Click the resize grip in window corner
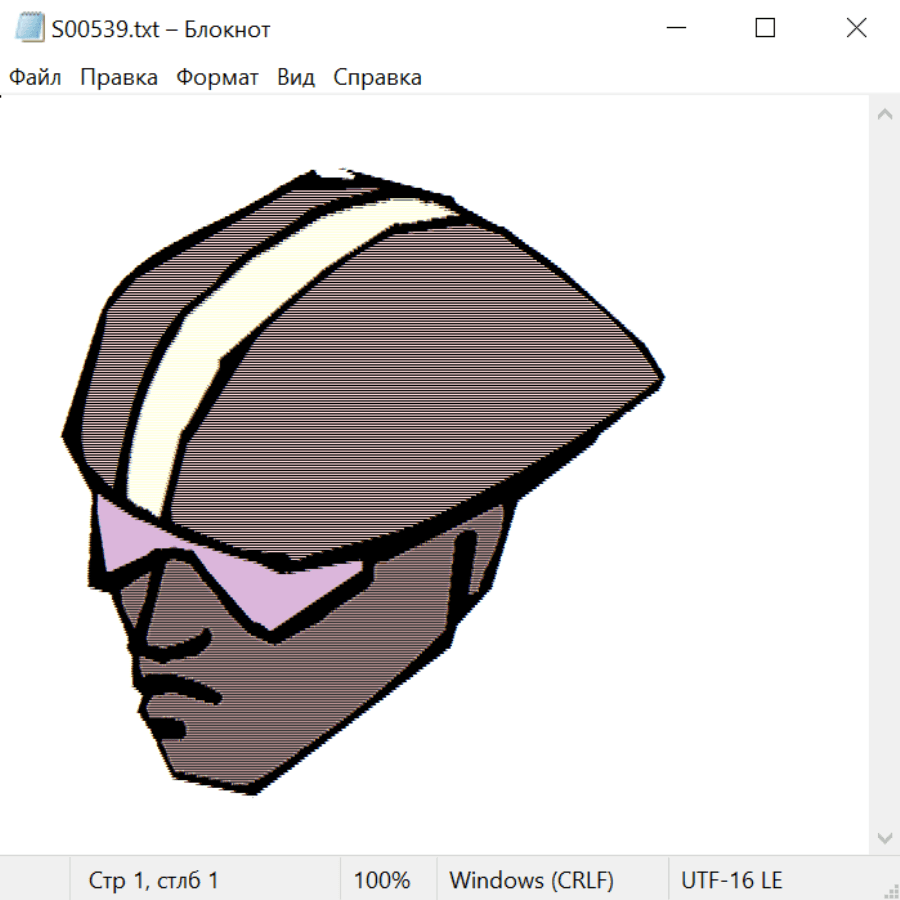 (890, 890)
